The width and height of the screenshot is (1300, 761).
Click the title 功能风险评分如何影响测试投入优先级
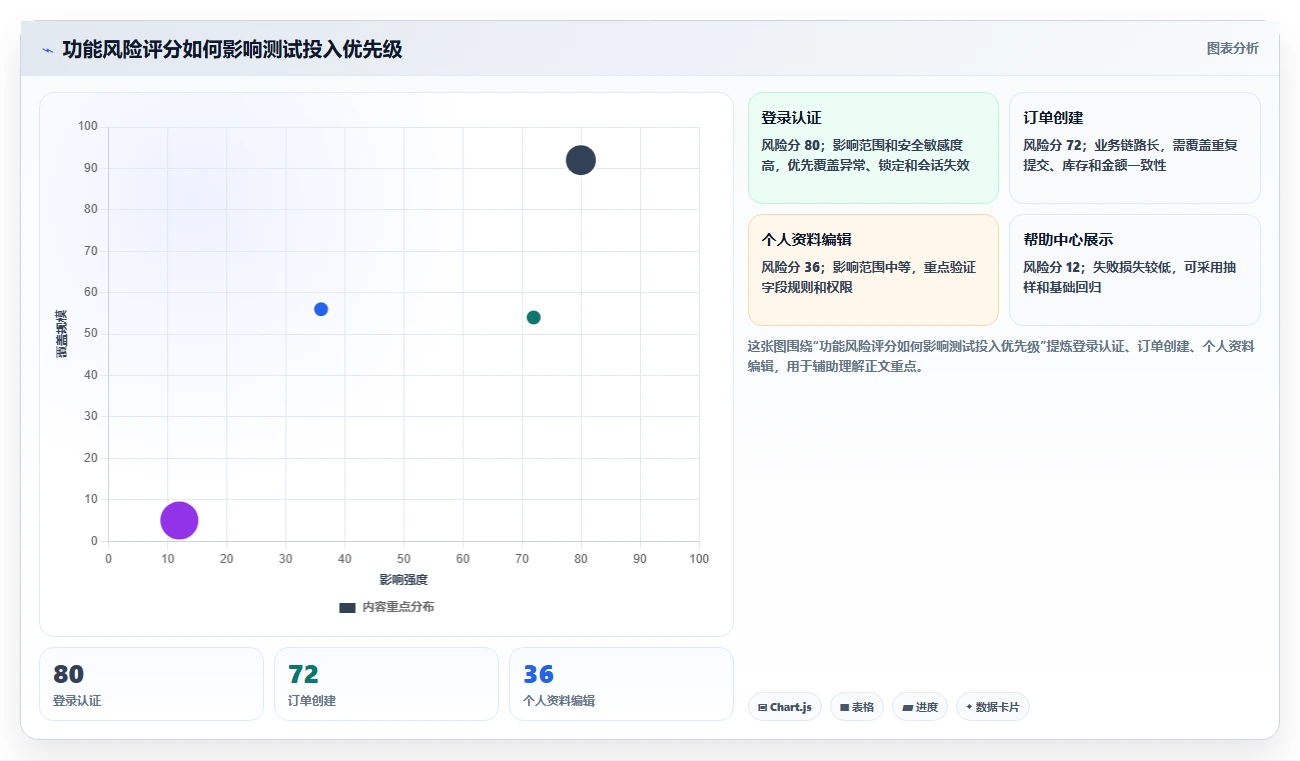click(232, 49)
